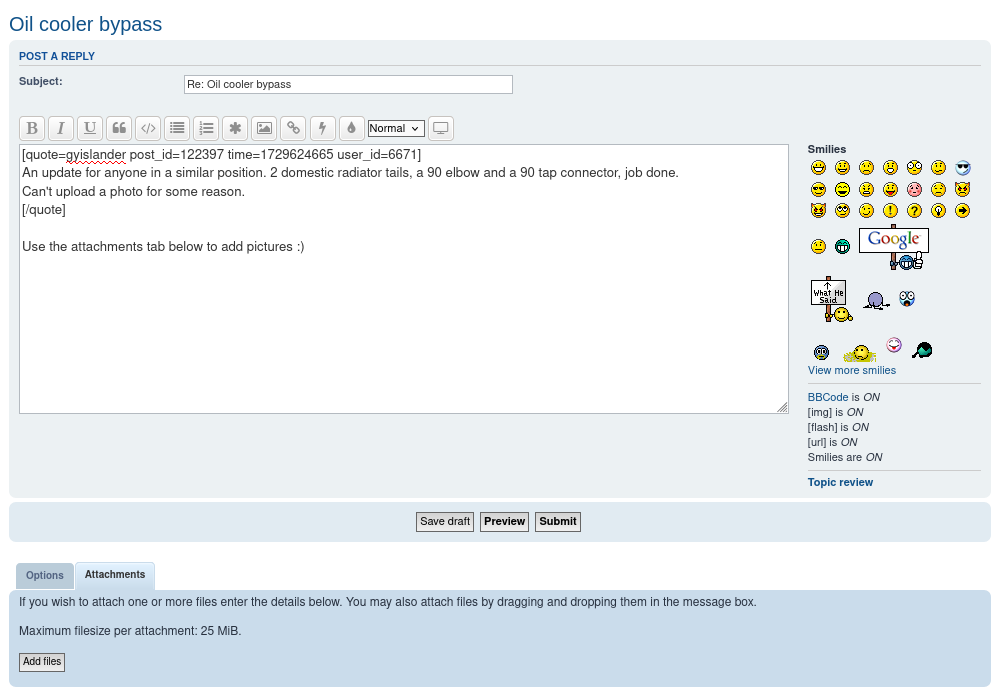The image size is (997, 698).
Task: Insert an ordered numbered list
Action: click(x=206, y=128)
